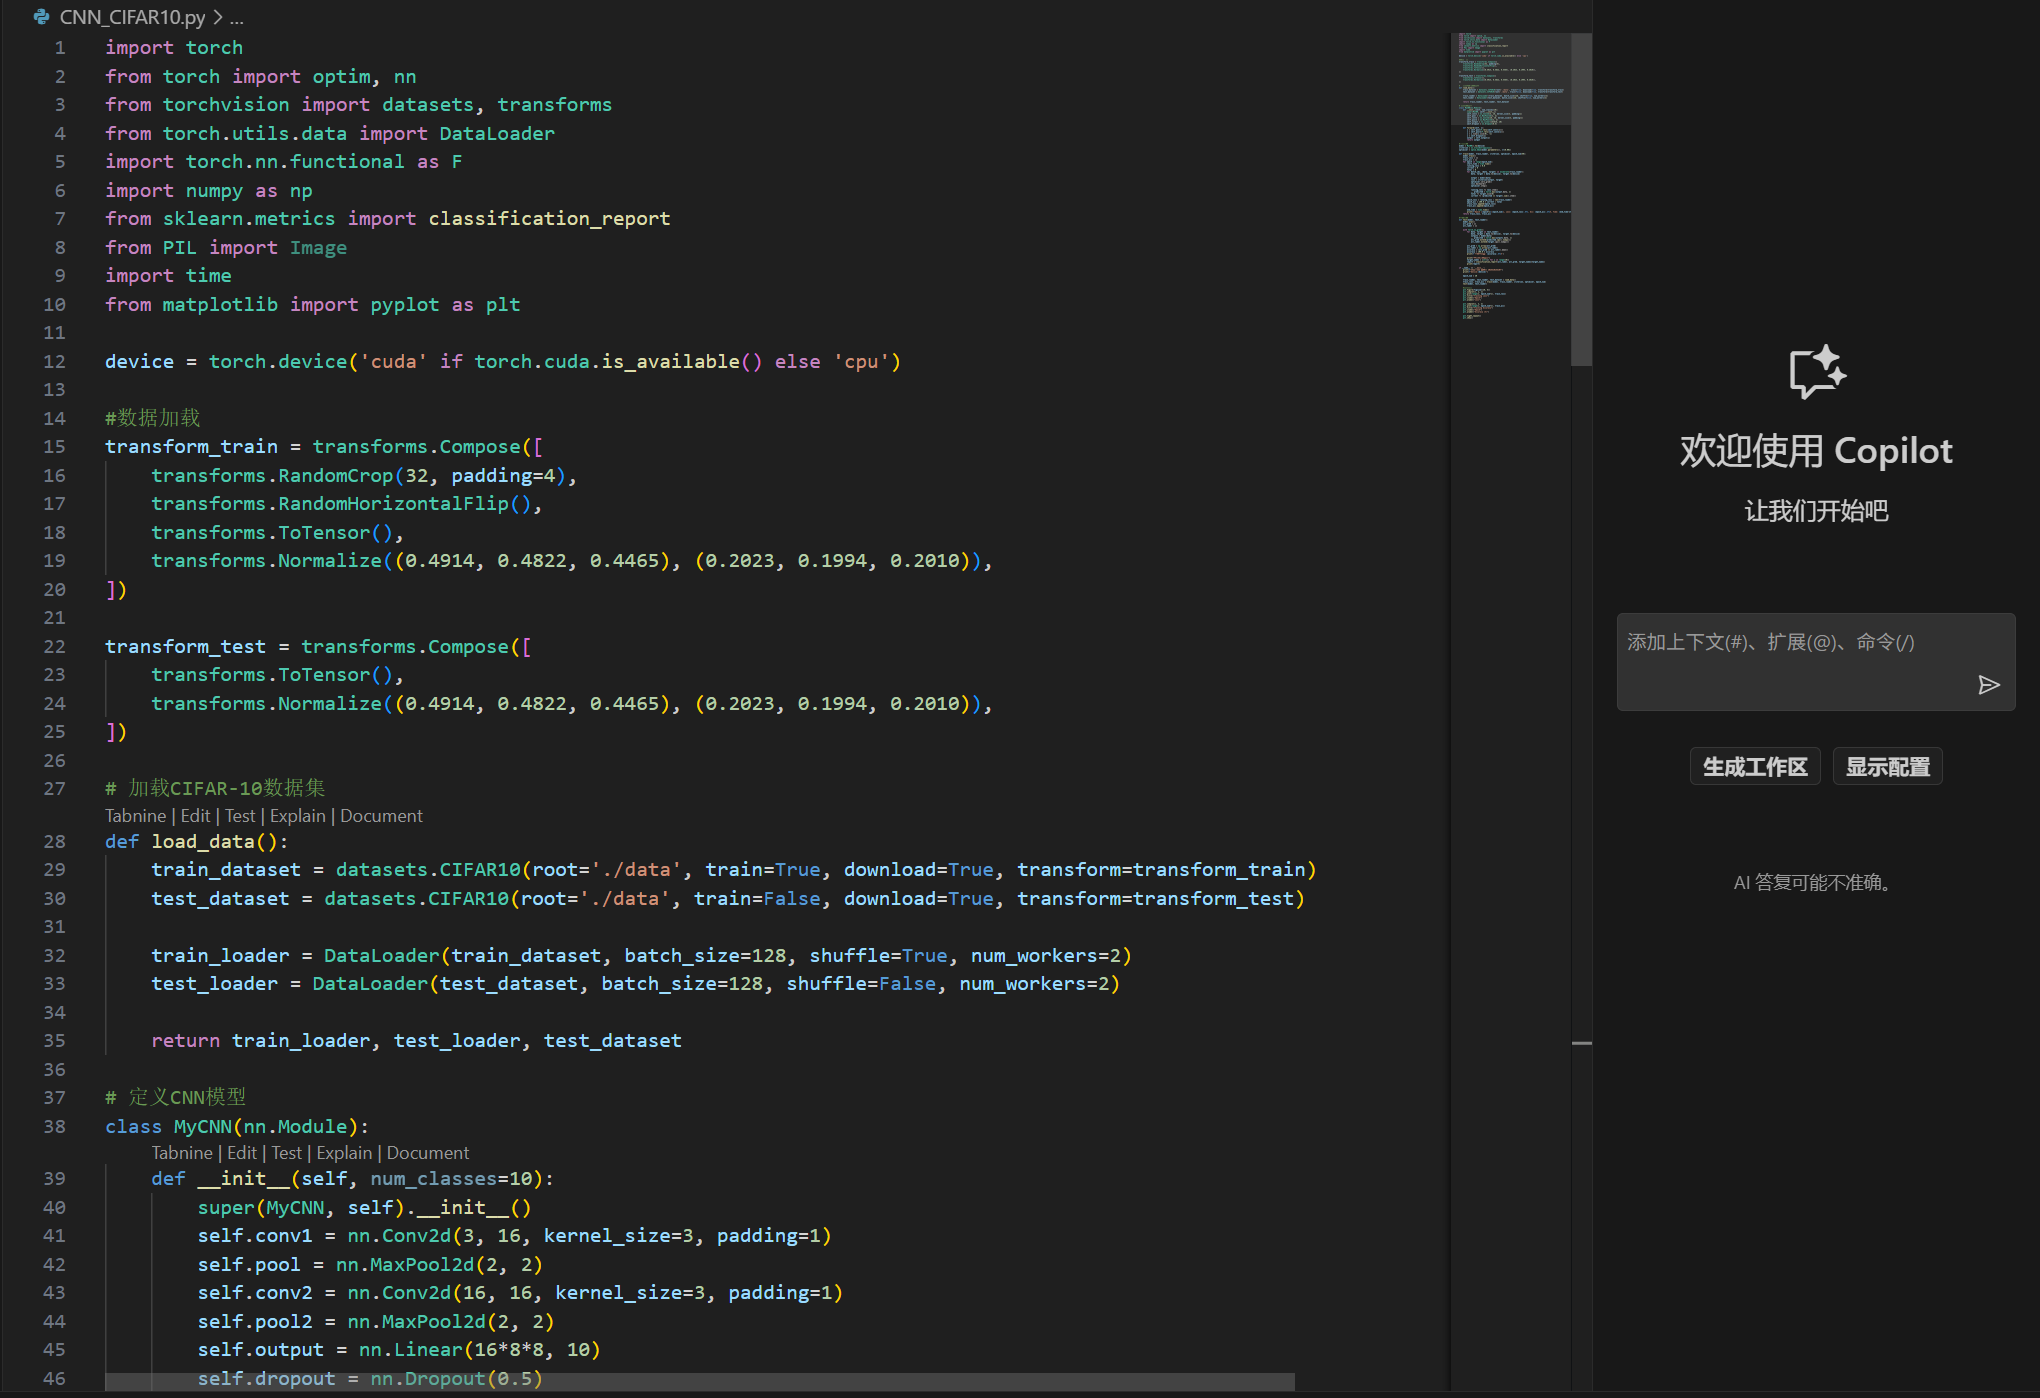Screen dimensions: 2040x1398
Task: Click the scrollbar overview ruler marker
Action: [x=1581, y=1043]
